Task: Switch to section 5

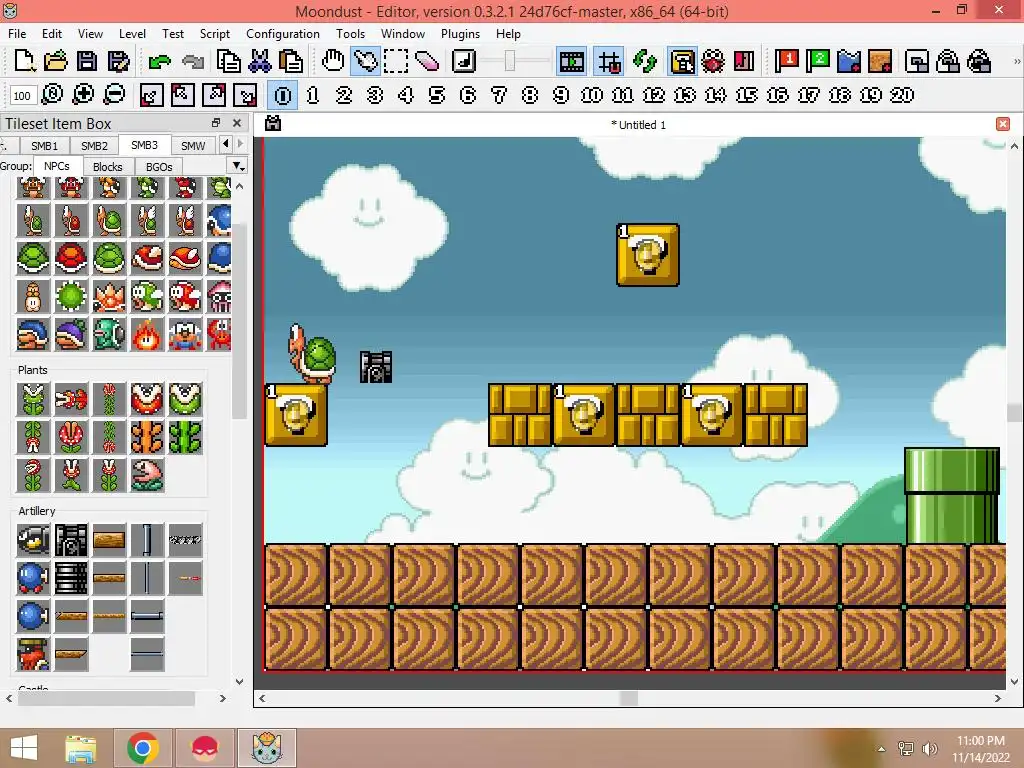Action: click(437, 95)
